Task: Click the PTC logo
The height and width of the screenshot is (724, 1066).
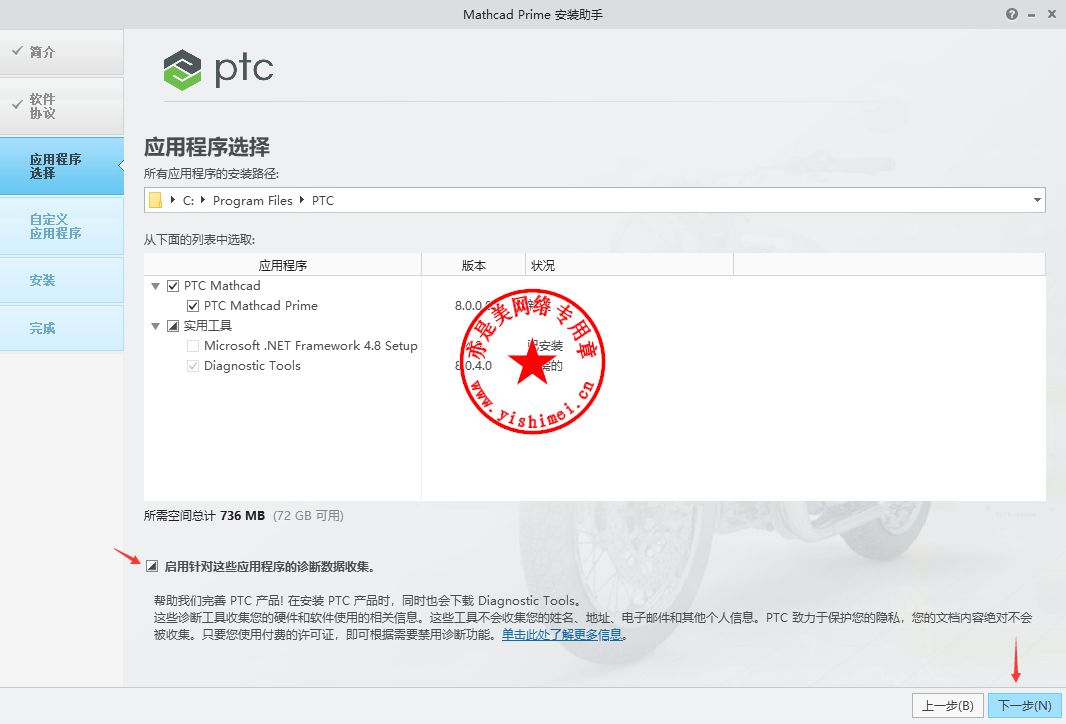Action: pyautogui.click(x=218, y=69)
